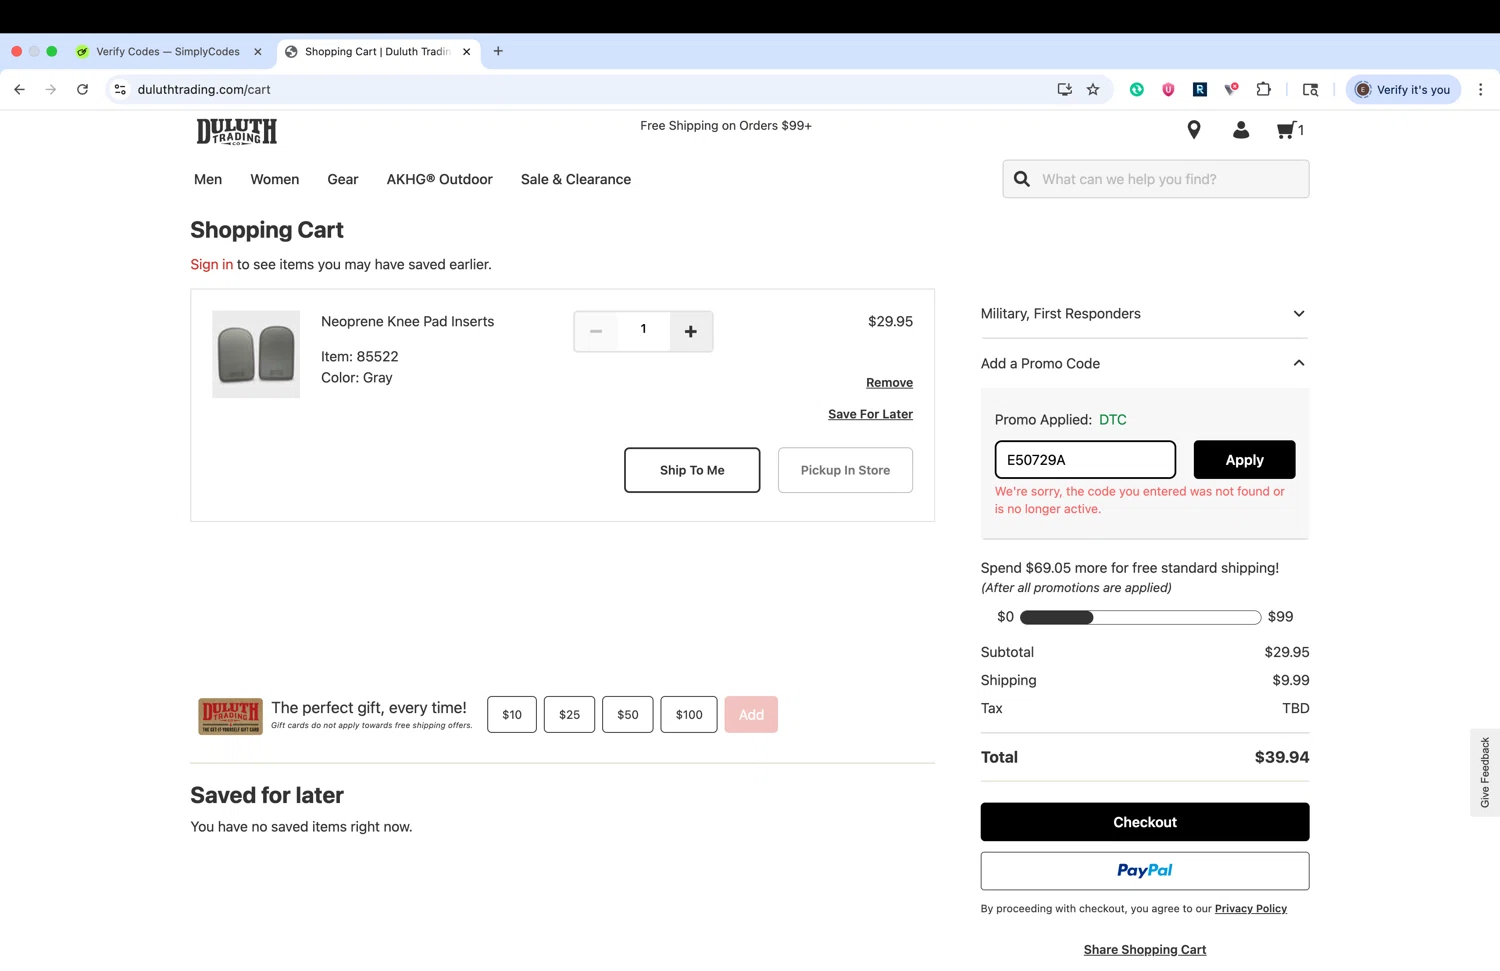Click the Verify it's you profile button
Viewport: 1500px width, 971px height.
click(1403, 90)
